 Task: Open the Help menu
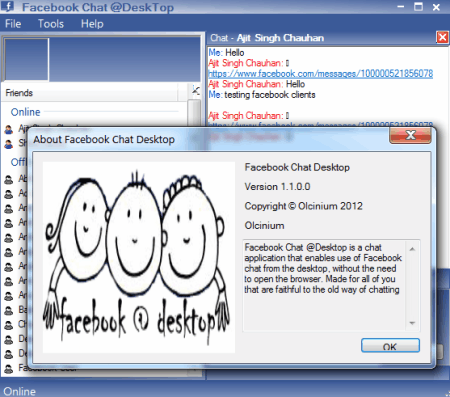(92, 24)
